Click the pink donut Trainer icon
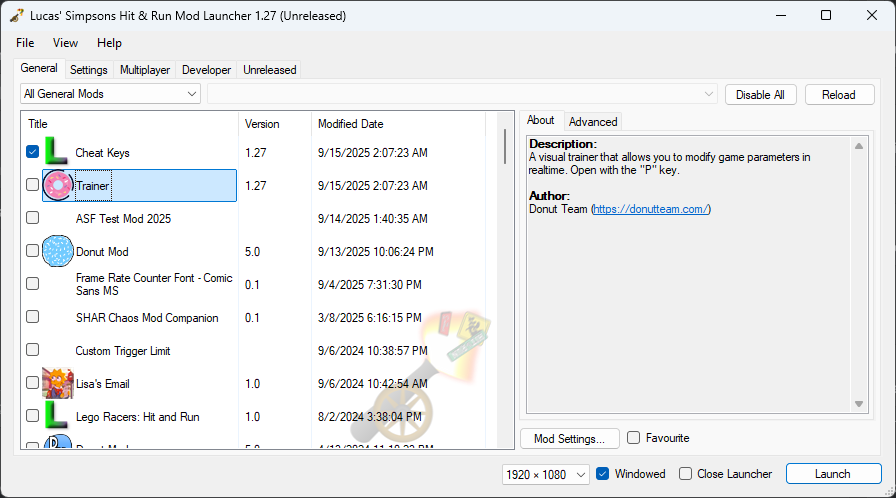This screenshot has height=498, width=896. click(58, 185)
